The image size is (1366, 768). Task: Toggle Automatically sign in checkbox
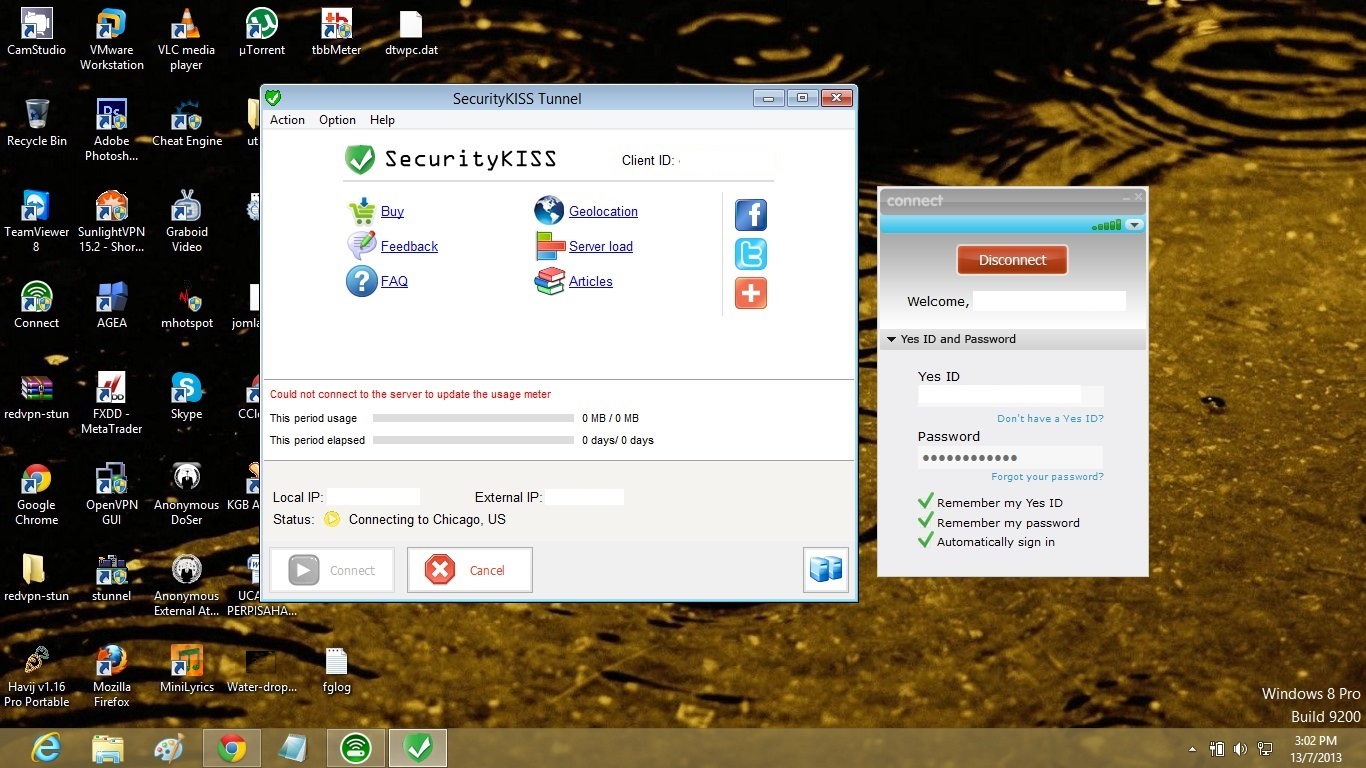925,541
